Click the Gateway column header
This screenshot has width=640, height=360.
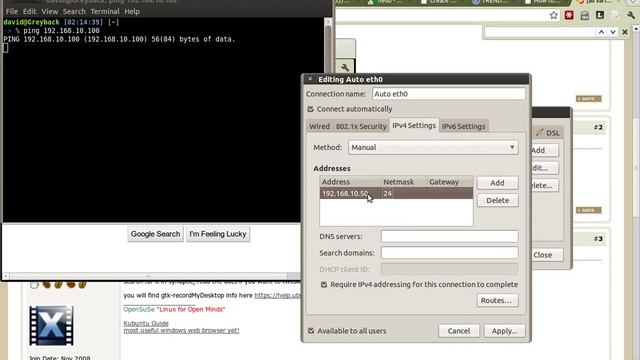pyautogui.click(x=450, y=182)
